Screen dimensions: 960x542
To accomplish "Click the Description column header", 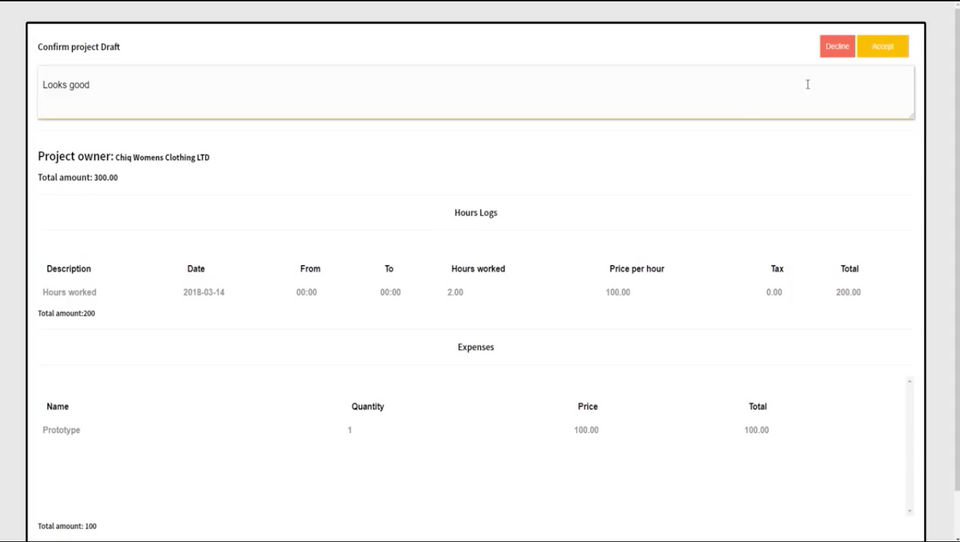I will point(69,269).
